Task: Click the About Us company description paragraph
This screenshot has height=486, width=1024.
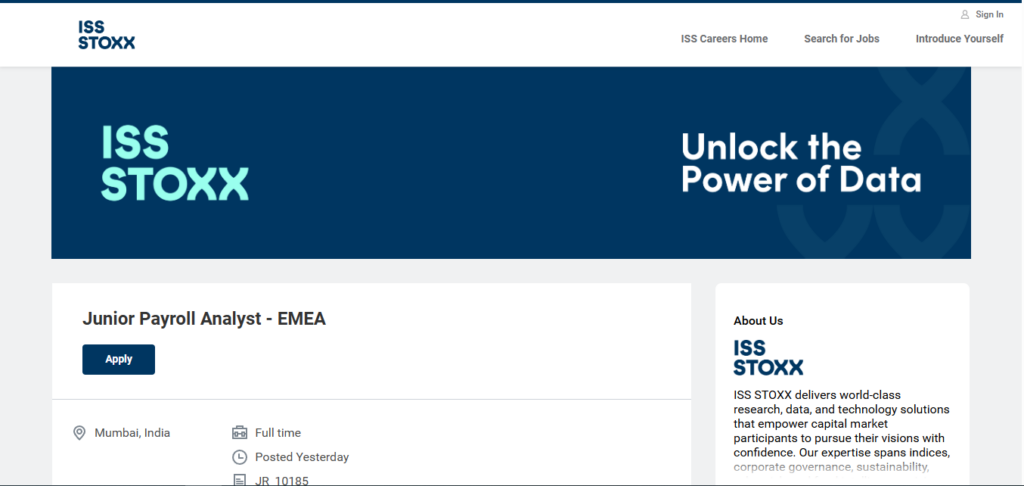Action: [x=841, y=434]
